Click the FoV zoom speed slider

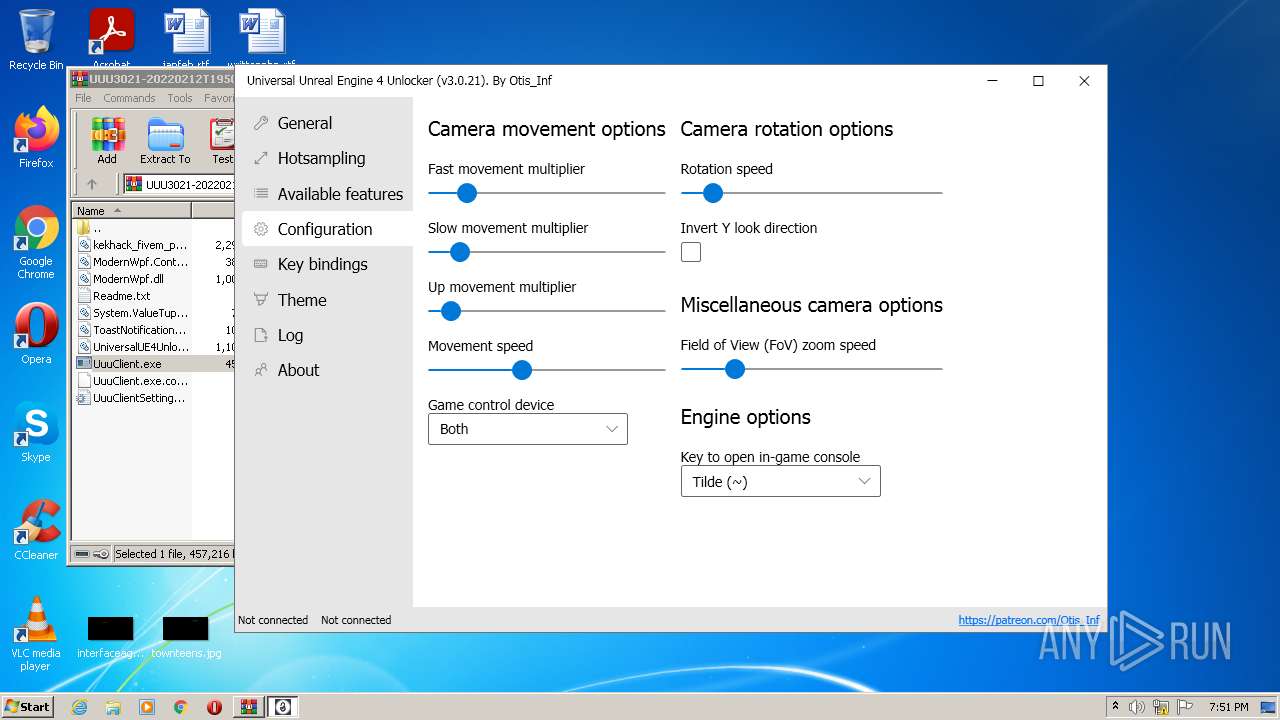(812, 369)
